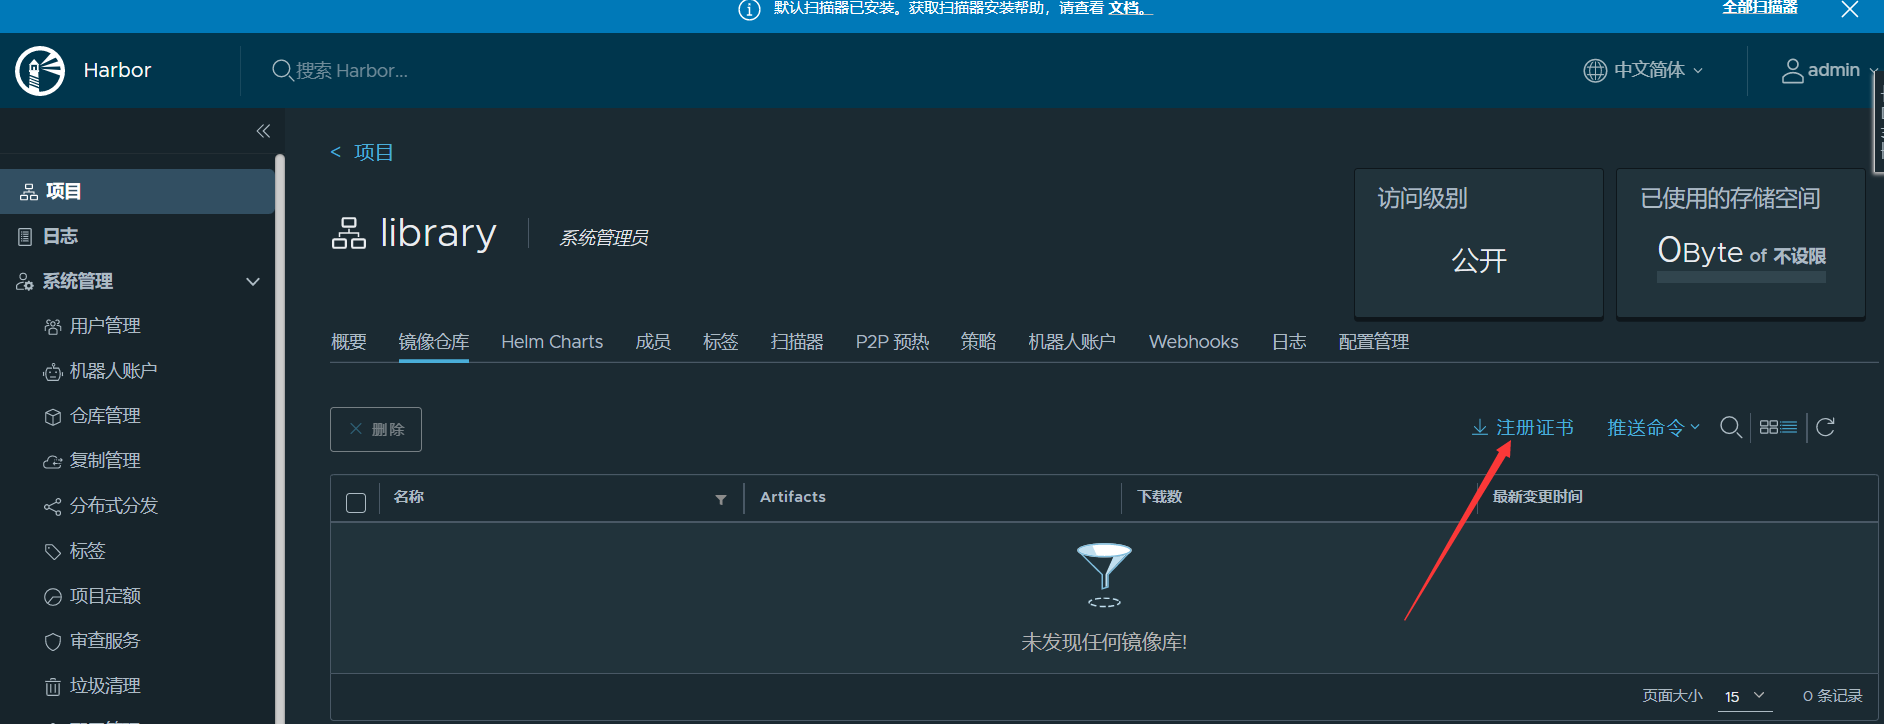Click the 最新变更时间 column header
Image resolution: width=1884 pixels, height=724 pixels.
click(x=1537, y=497)
